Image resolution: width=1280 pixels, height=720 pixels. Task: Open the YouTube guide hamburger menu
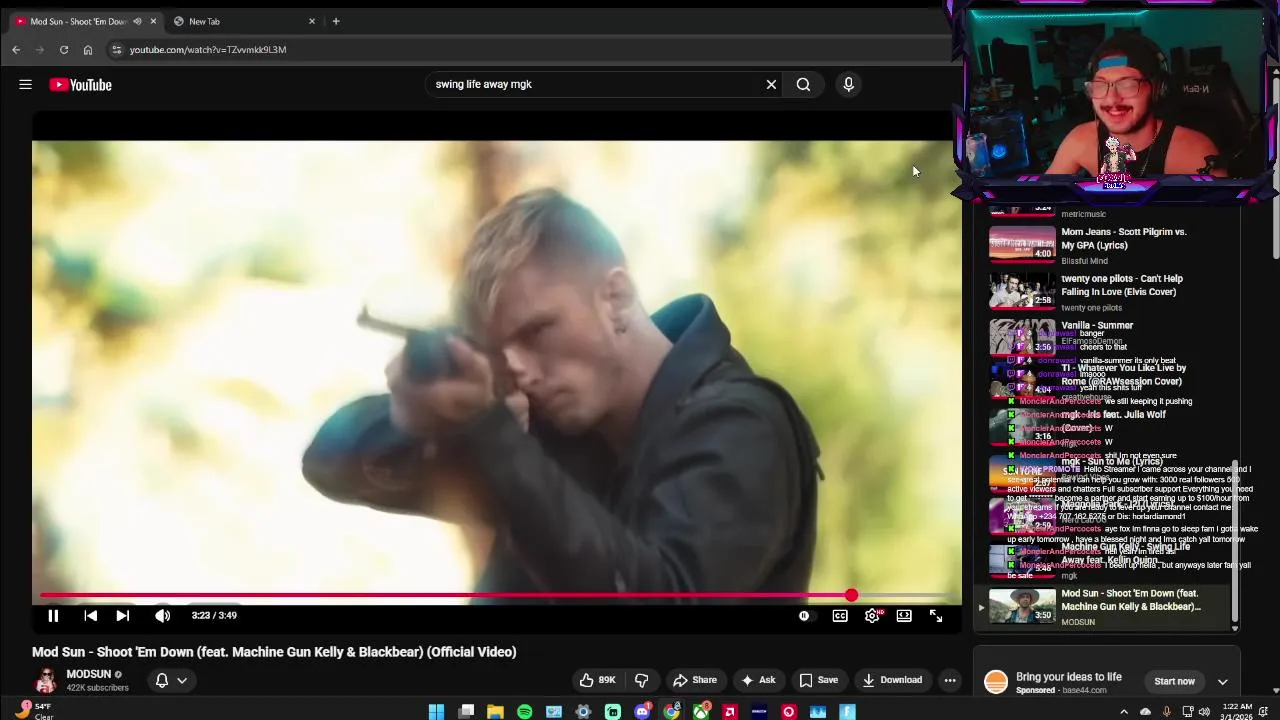pos(25,85)
